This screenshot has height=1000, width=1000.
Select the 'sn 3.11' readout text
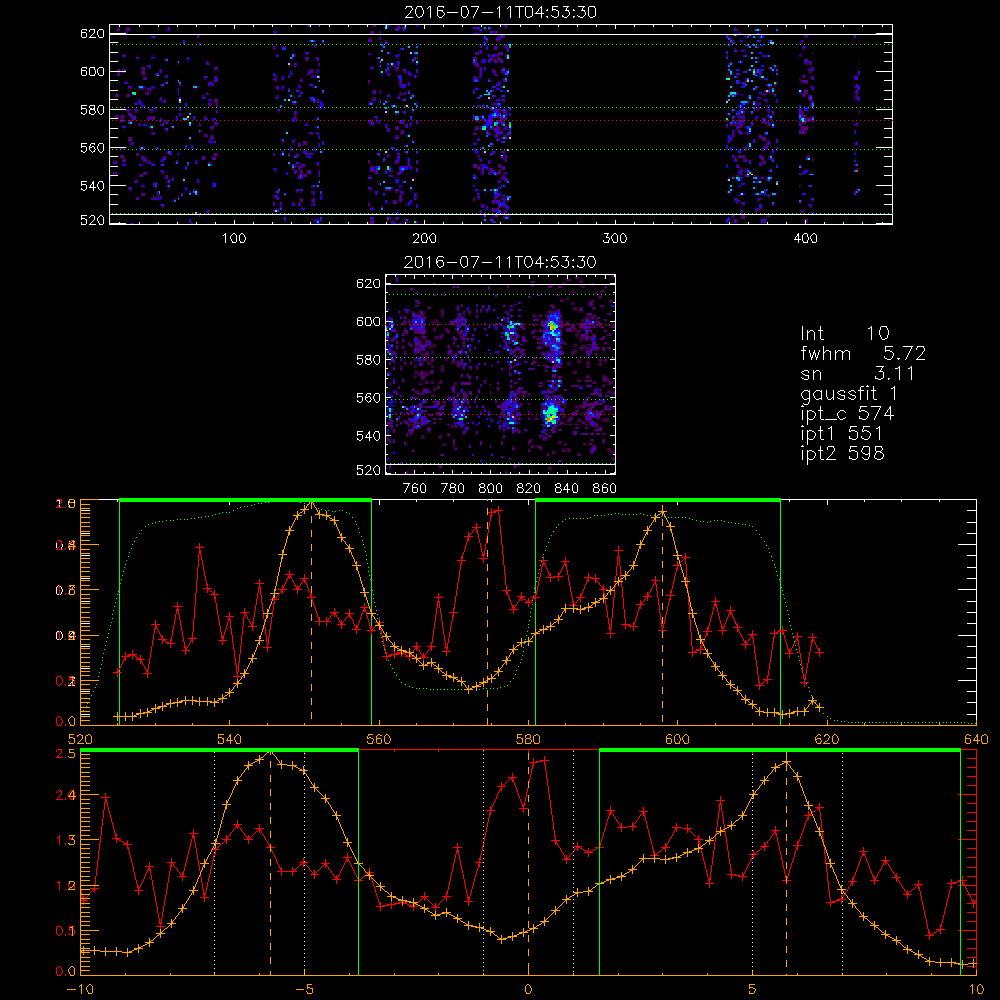pyautogui.click(x=858, y=373)
